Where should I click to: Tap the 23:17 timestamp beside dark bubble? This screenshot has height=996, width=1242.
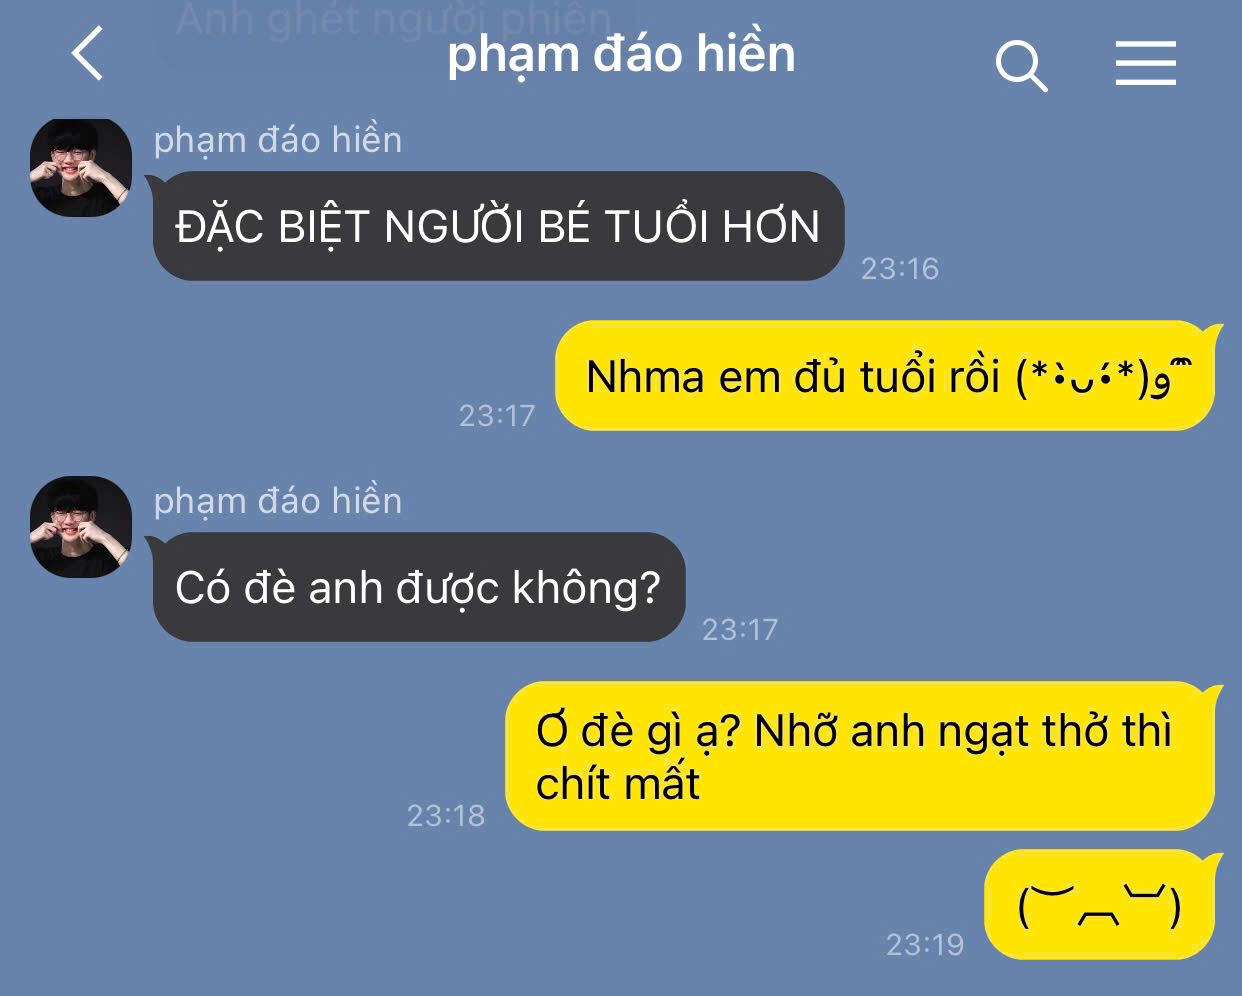click(740, 629)
